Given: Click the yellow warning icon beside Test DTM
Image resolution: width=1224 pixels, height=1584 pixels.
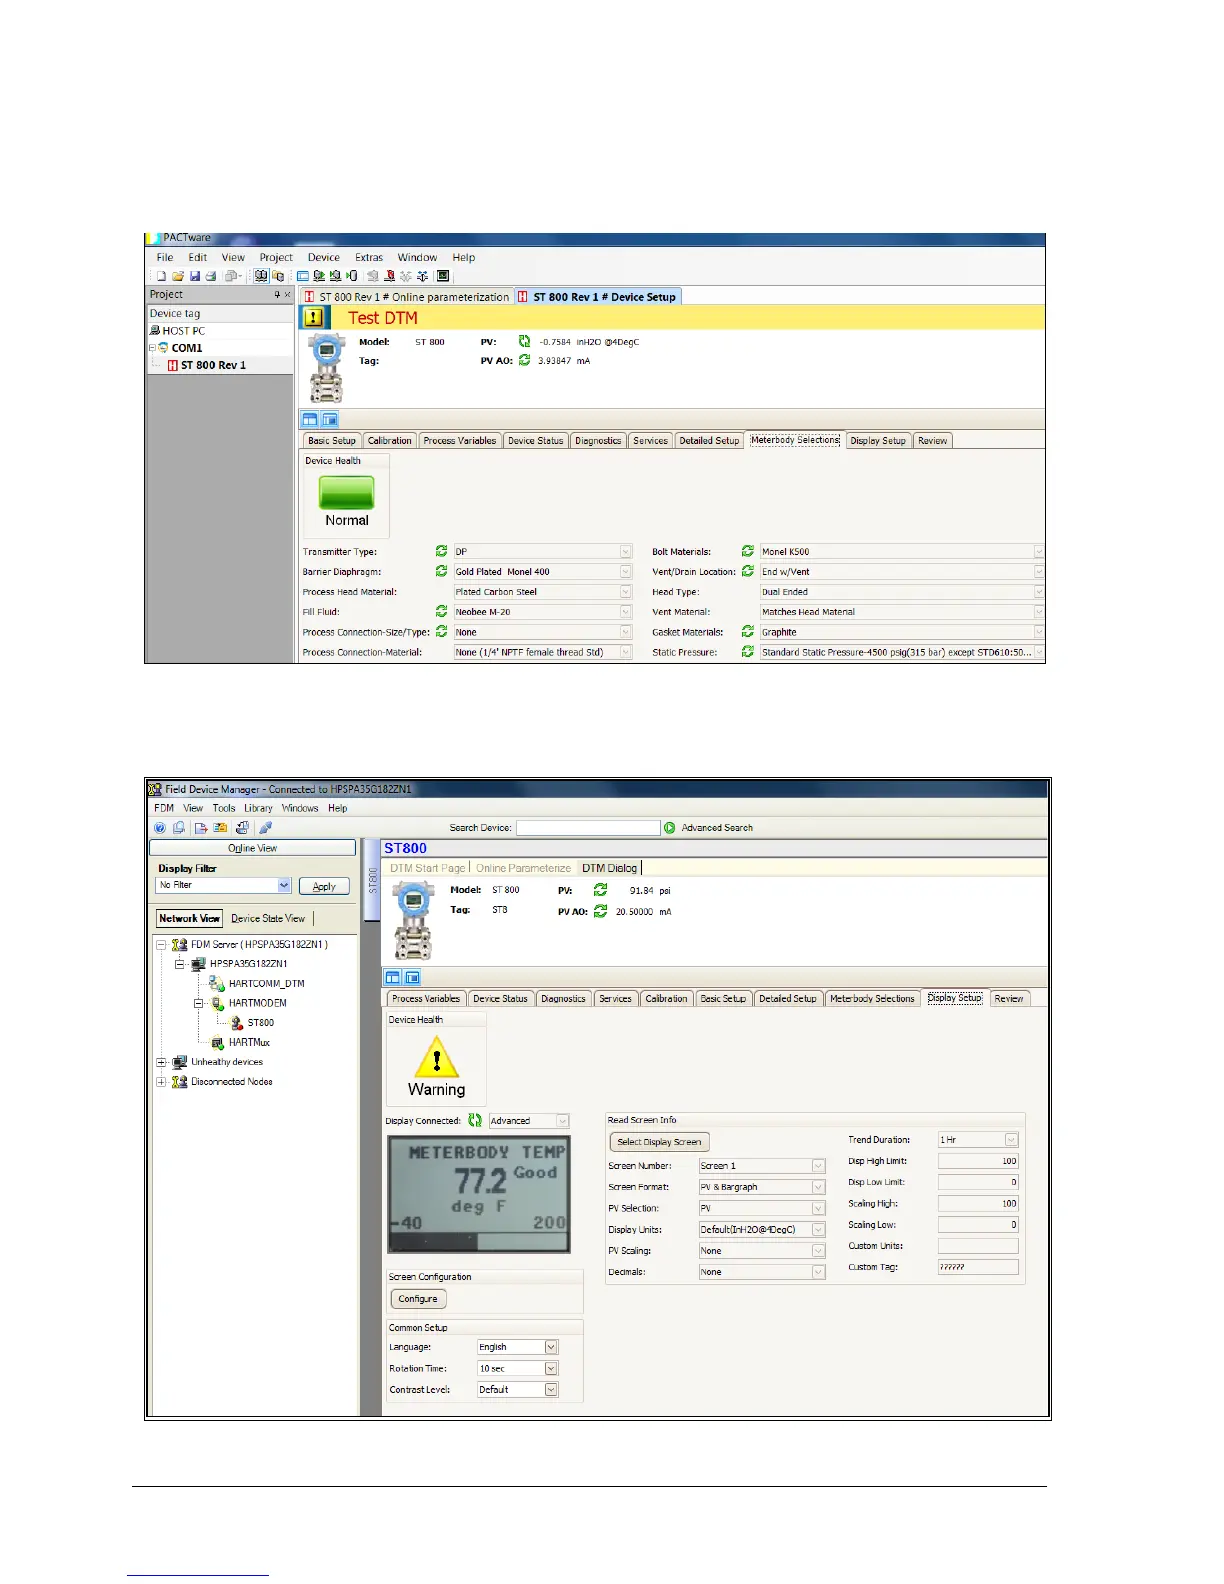Looking at the screenshot, I should tap(314, 318).
